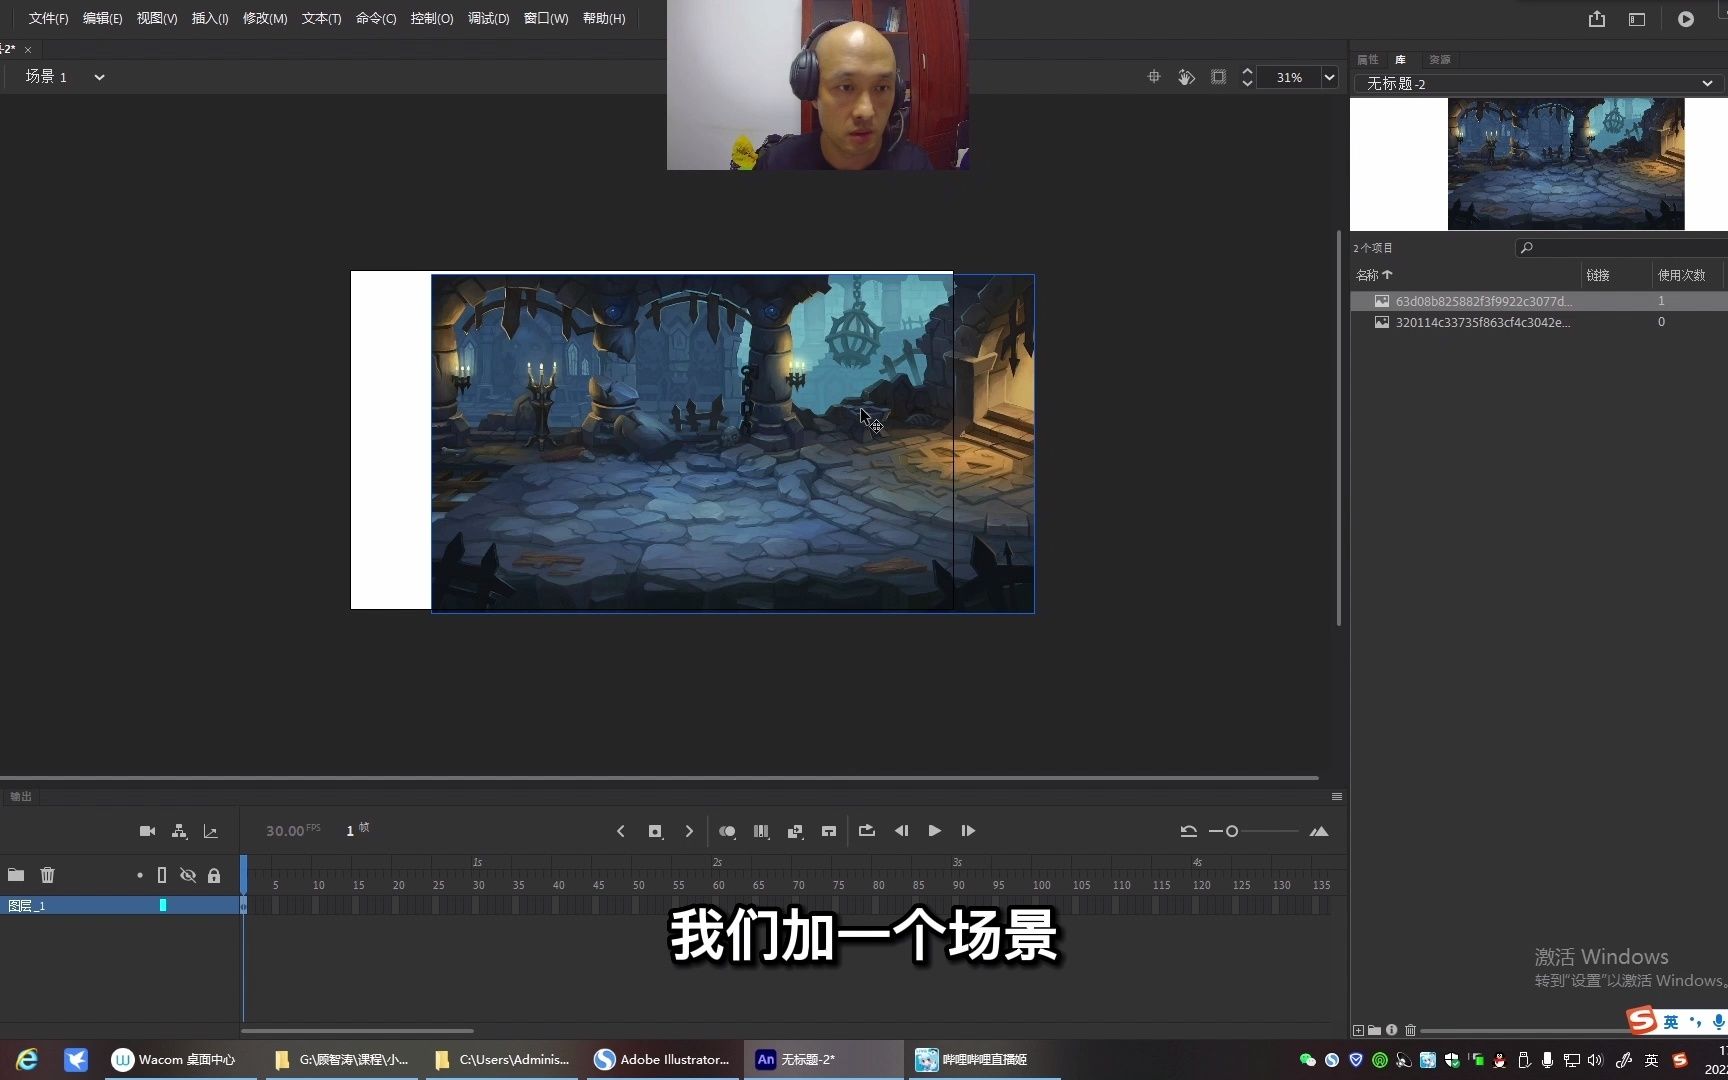Switch to the 库 (Library) tab
Viewport: 1728px width, 1080px height.
coord(1401,60)
